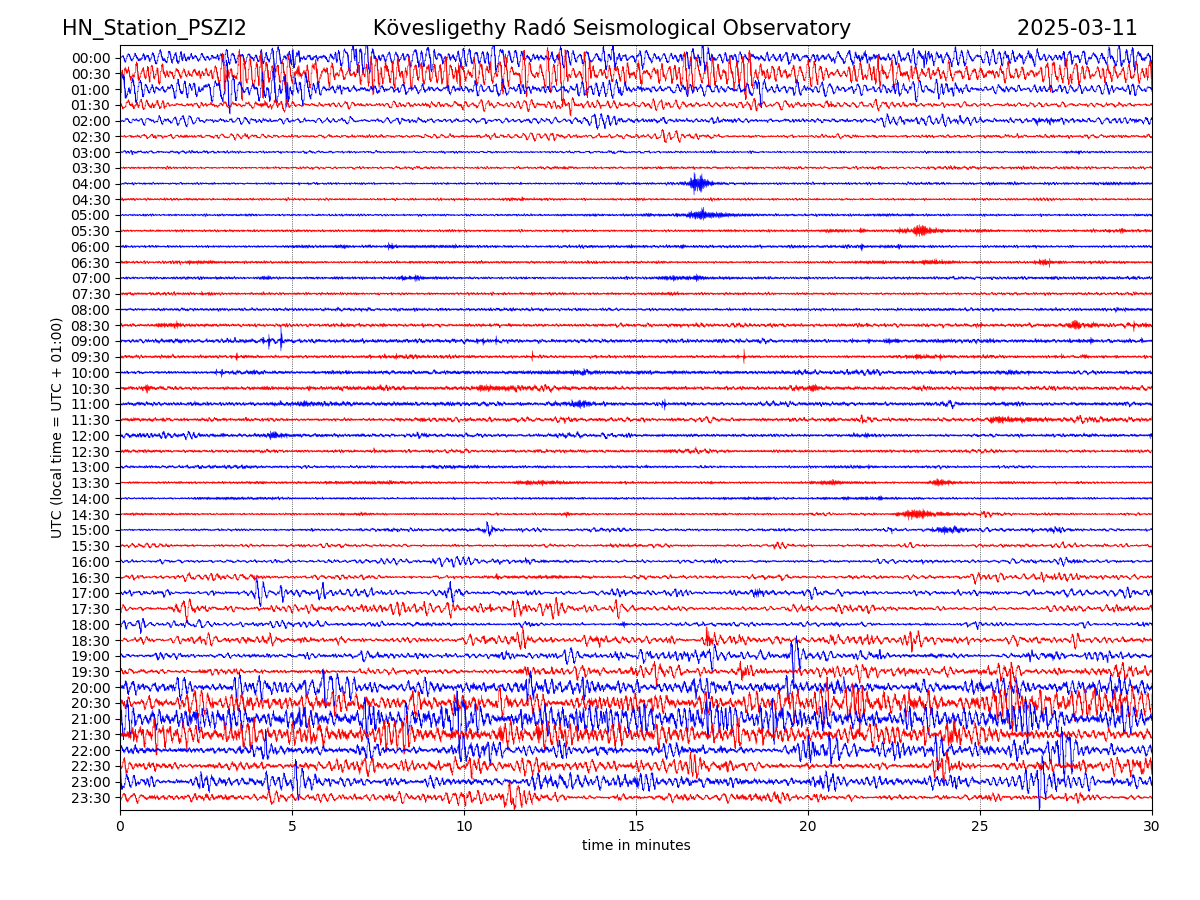
Task: Select the 23:30 row time label
Action: coord(91,798)
